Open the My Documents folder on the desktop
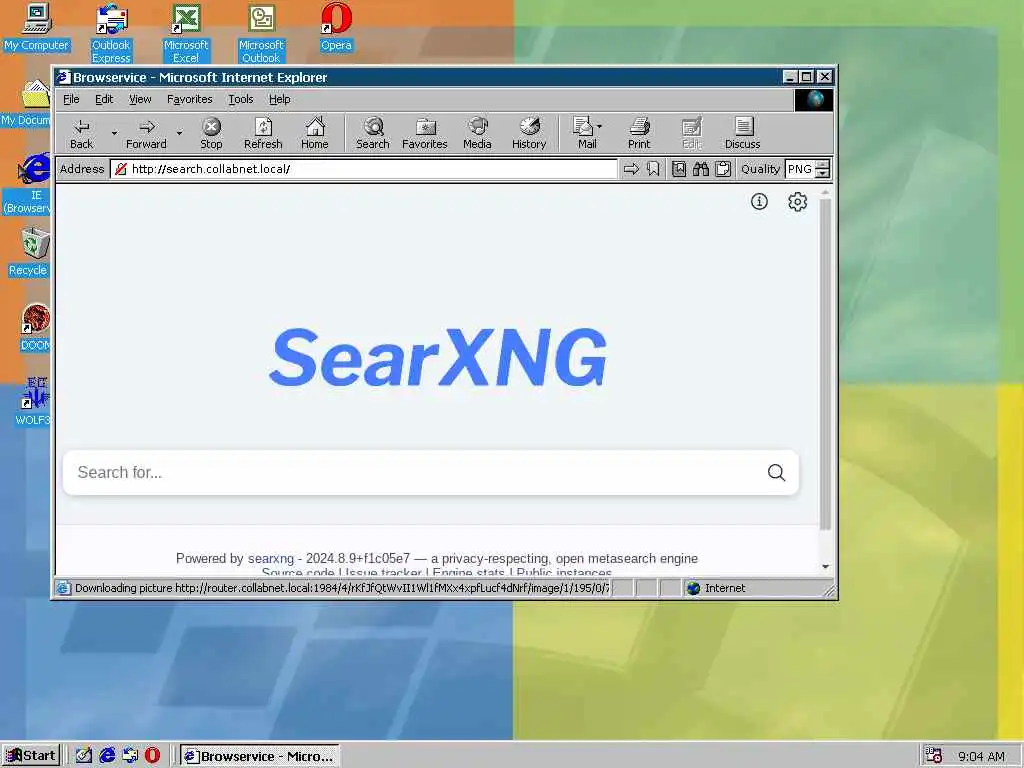The width and height of the screenshot is (1024, 768). point(27,102)
